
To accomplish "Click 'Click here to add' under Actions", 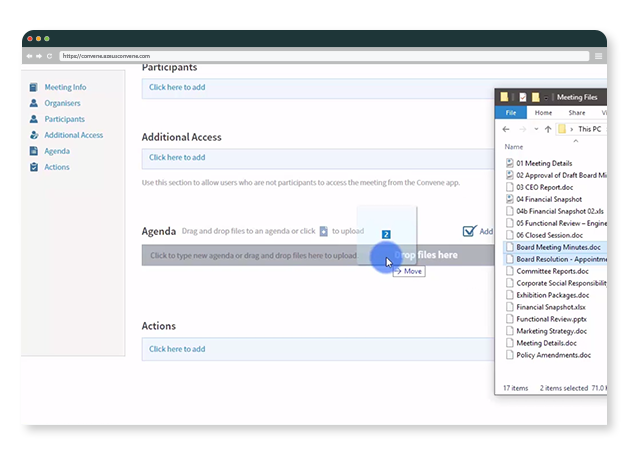I will [177, 349].
